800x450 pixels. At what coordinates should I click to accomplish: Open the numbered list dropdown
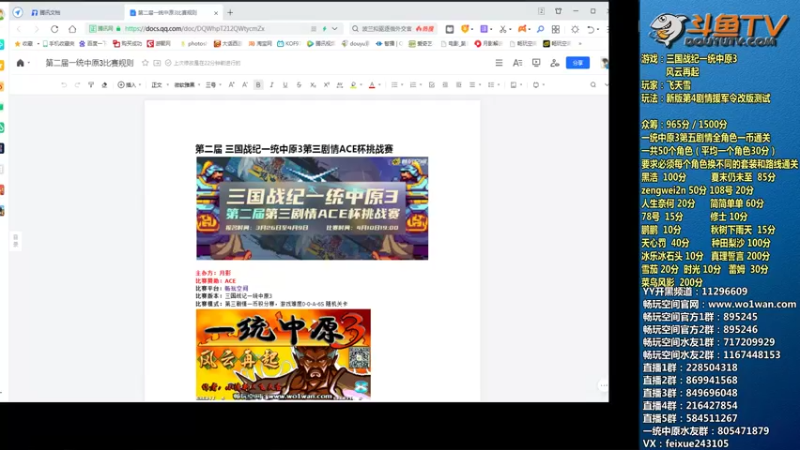point(415,85)
